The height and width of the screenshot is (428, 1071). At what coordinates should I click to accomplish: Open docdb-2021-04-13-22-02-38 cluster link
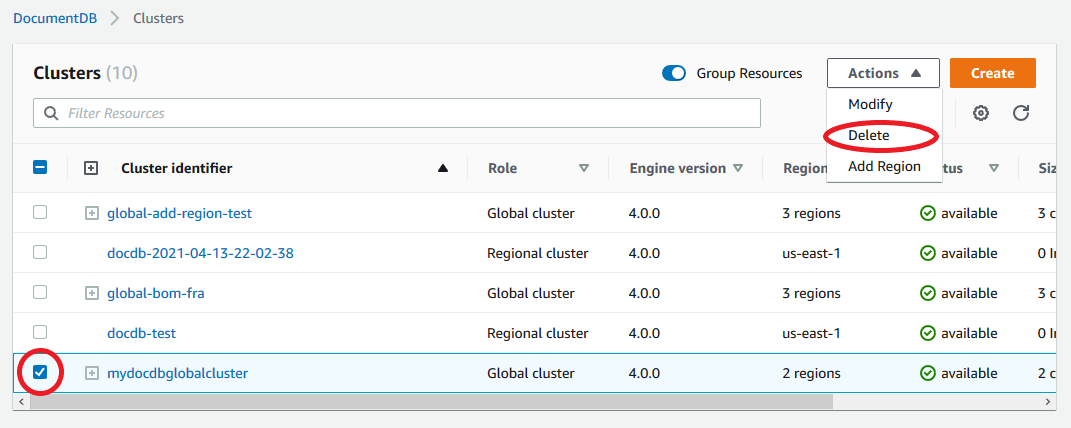[x=200, y=253]
